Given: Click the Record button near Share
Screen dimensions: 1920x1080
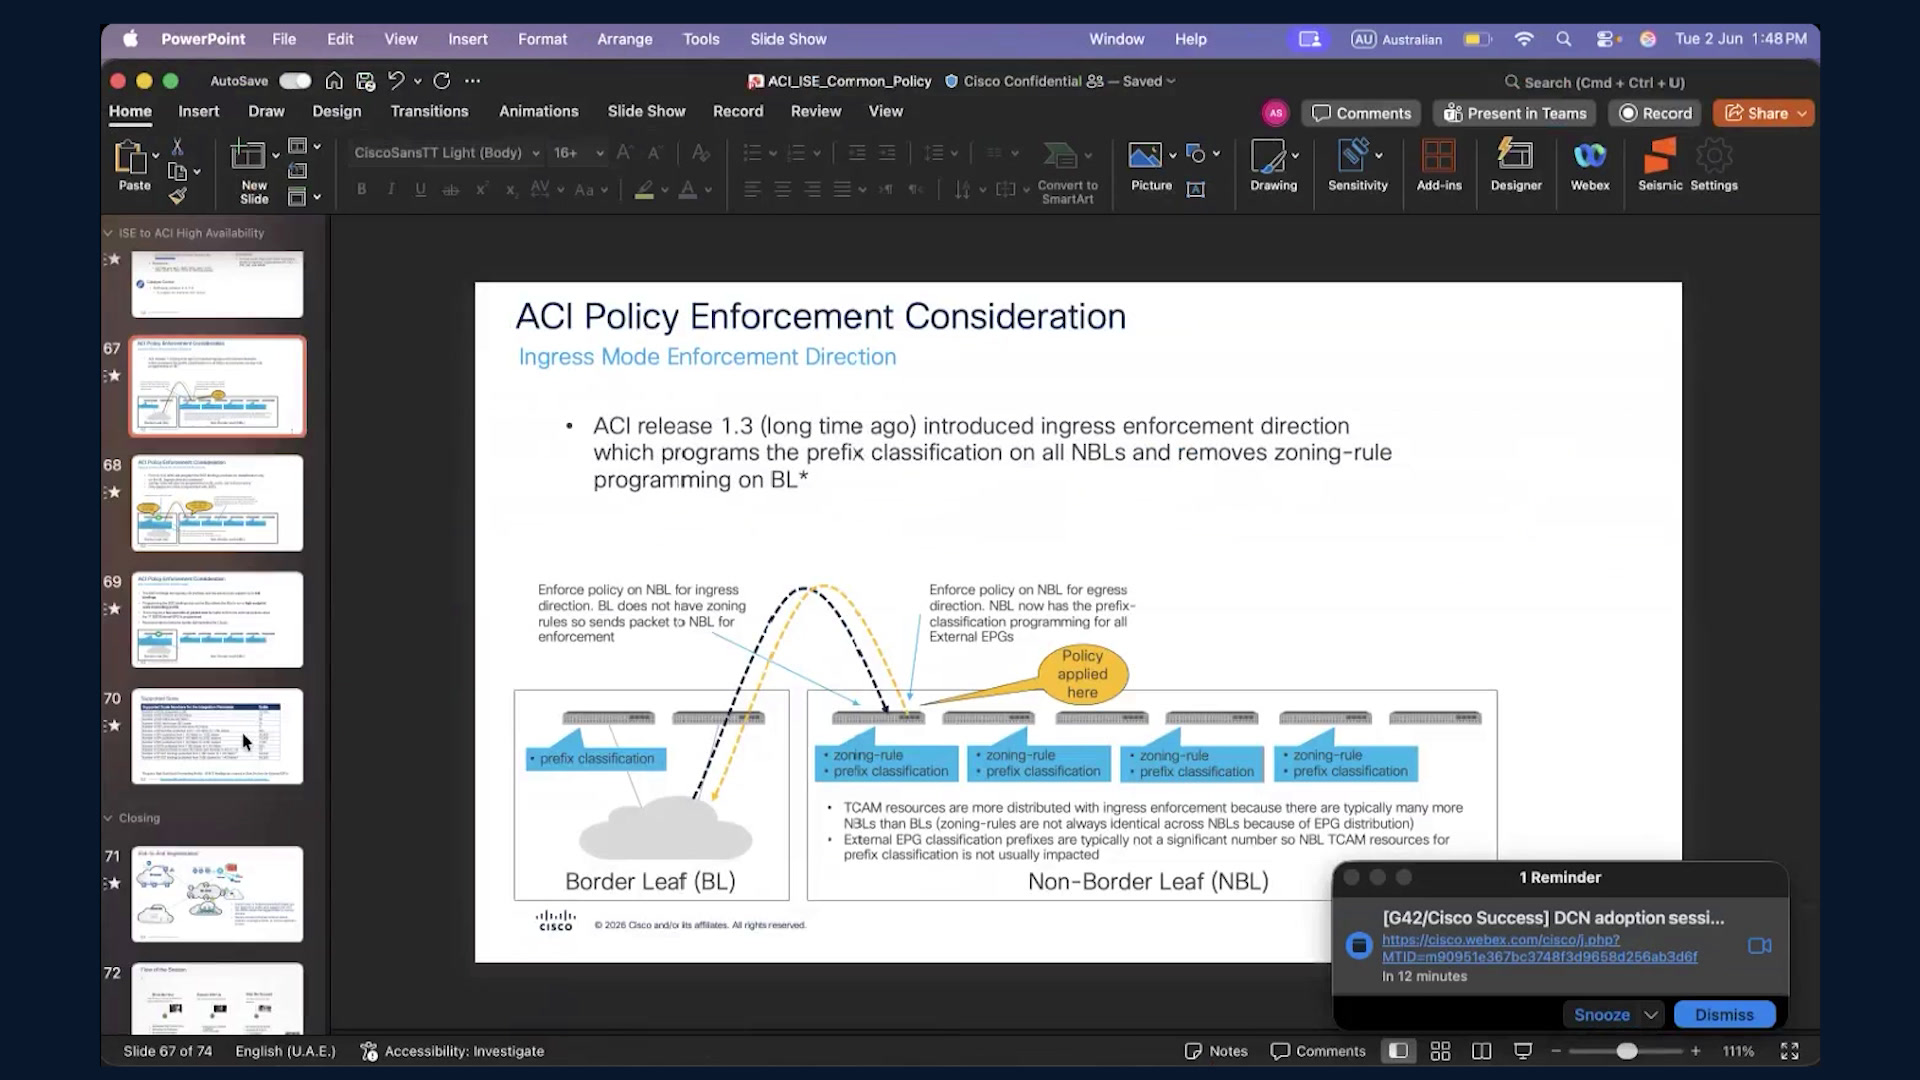Looking at the screenshot, I should 1655,114.
